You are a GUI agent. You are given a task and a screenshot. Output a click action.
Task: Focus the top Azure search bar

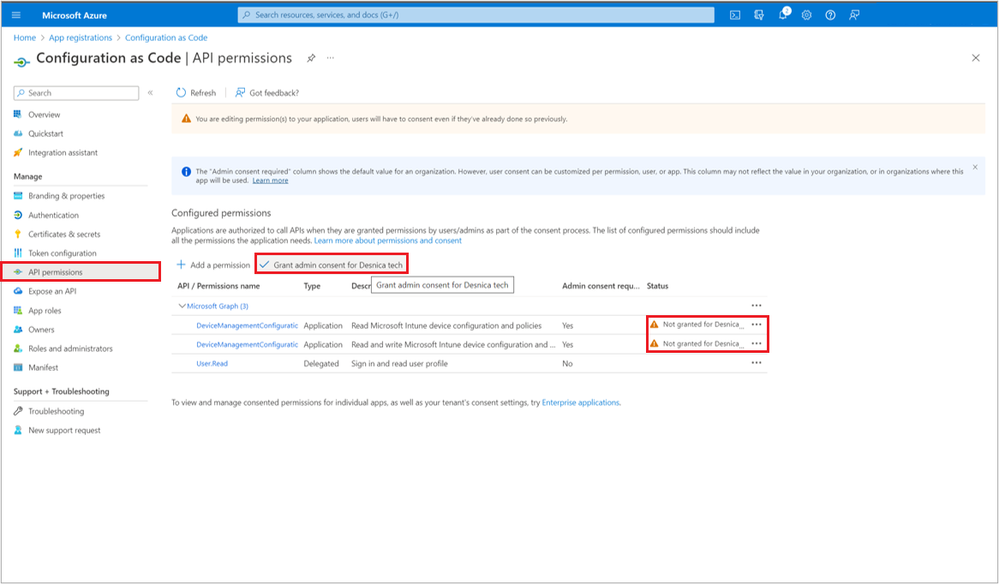click(x=476, y=15)
